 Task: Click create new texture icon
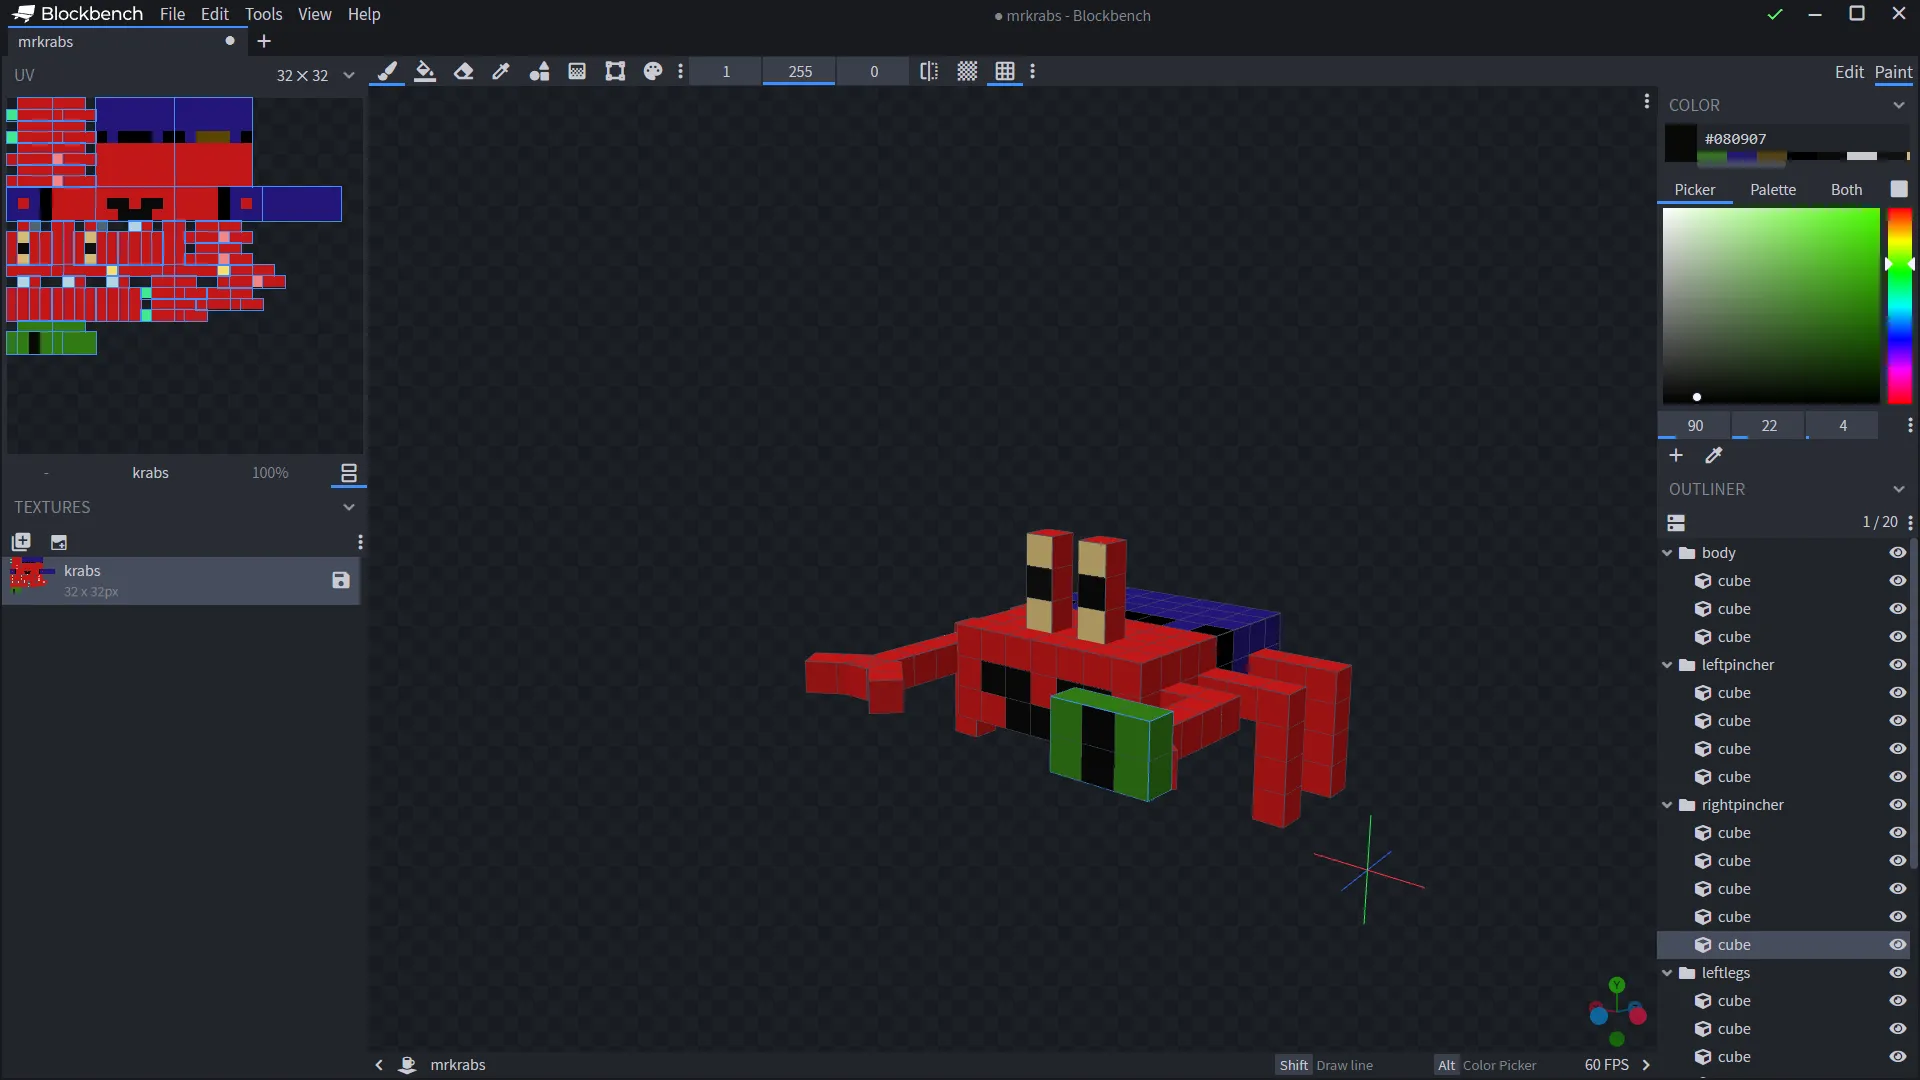[21, 542]
